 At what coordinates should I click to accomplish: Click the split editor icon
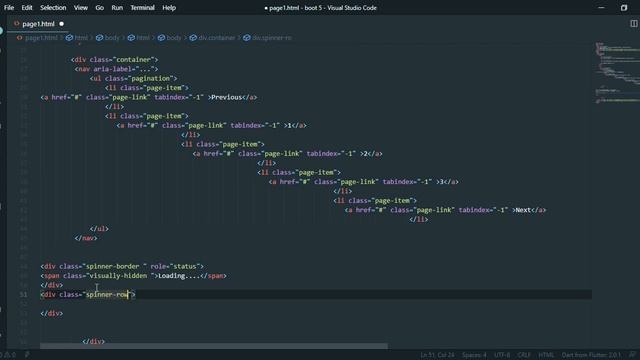pyautogui.click(x=633, y=24)
